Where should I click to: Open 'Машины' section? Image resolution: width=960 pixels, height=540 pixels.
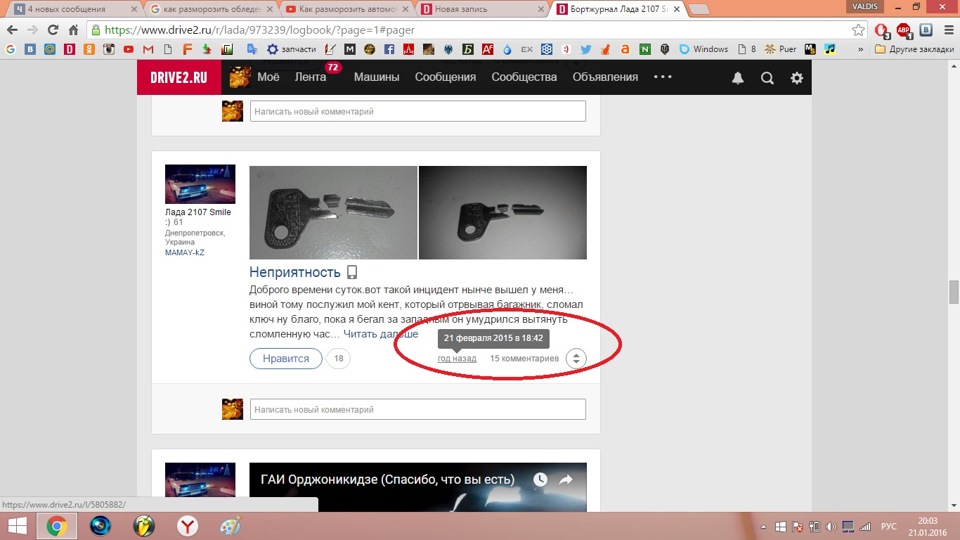click(x=377, y=77)
